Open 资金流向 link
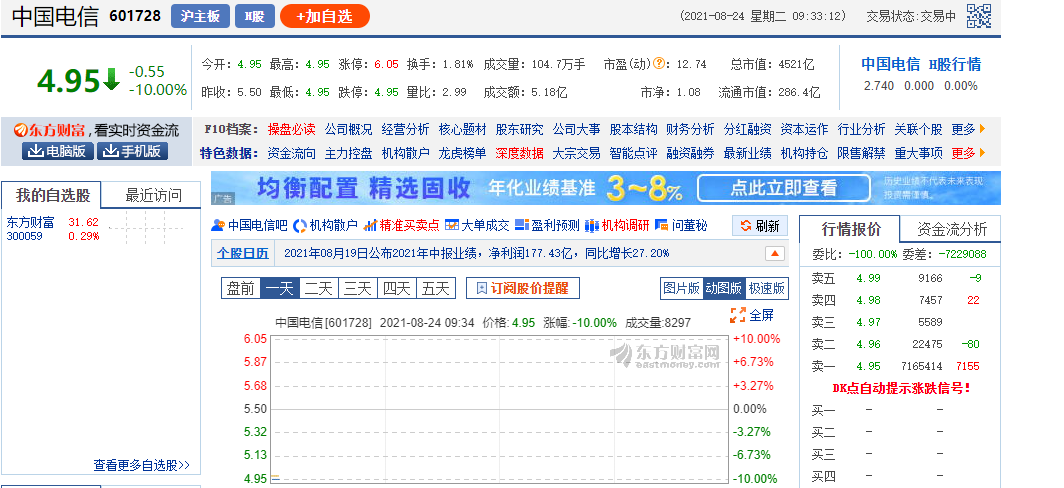Screen dimensions: 1064x488 [x=291, y=153]
